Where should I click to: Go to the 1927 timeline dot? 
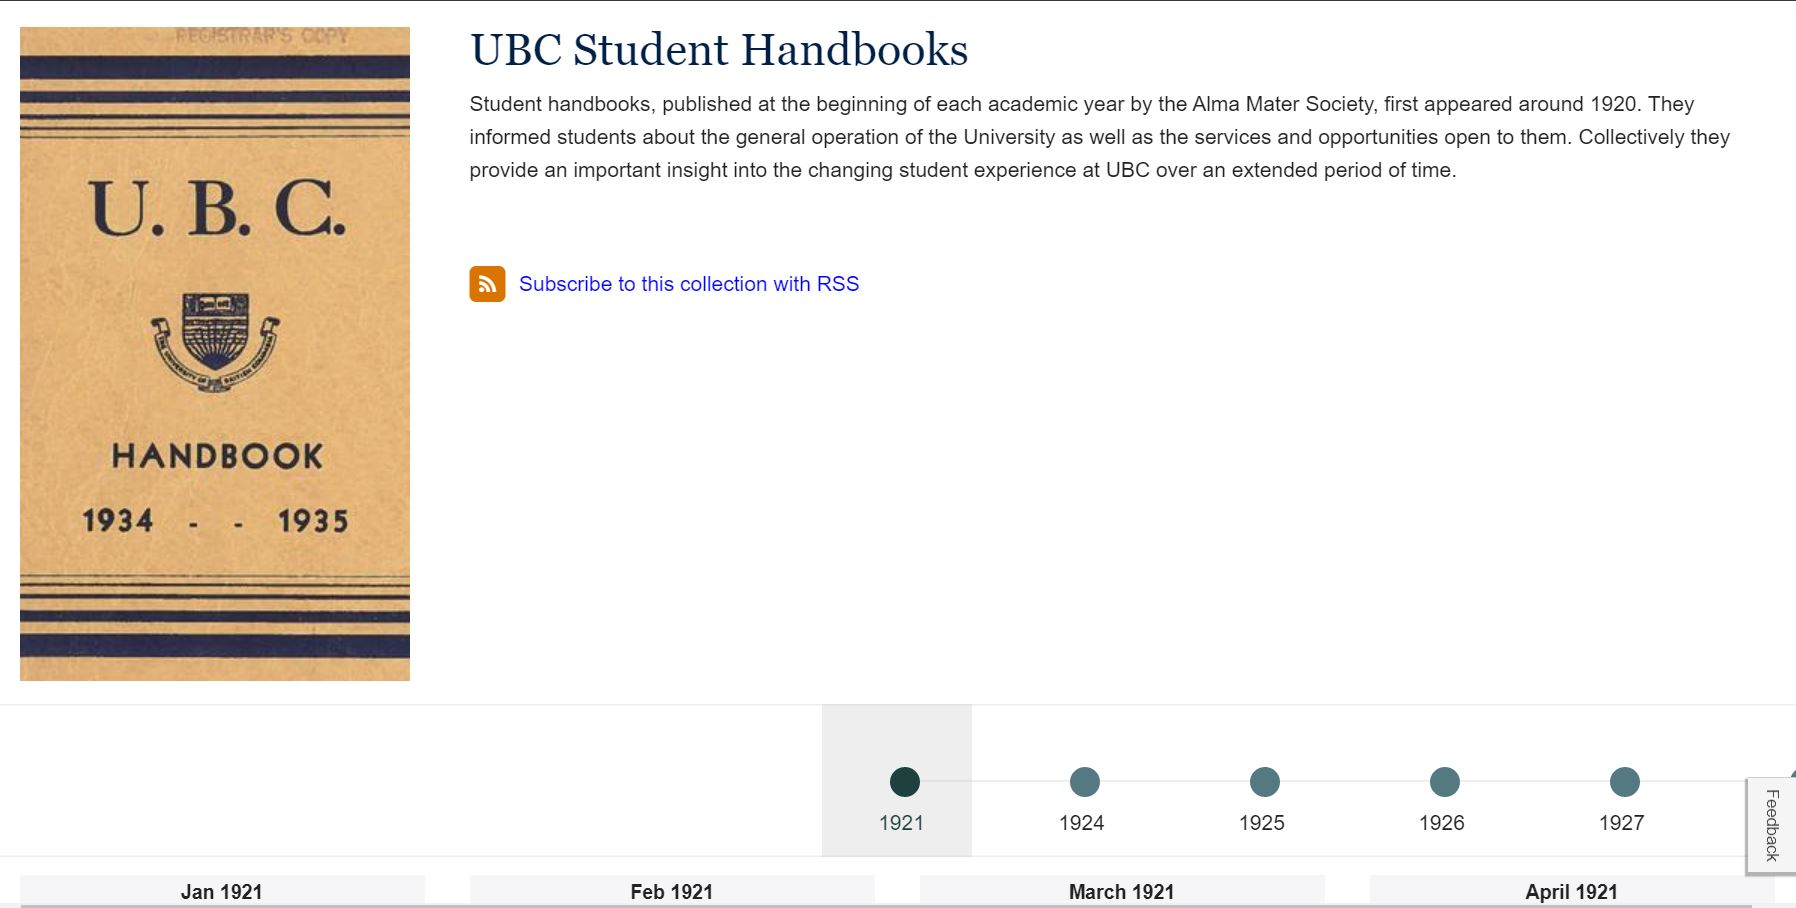click(x=1624, y=781)
